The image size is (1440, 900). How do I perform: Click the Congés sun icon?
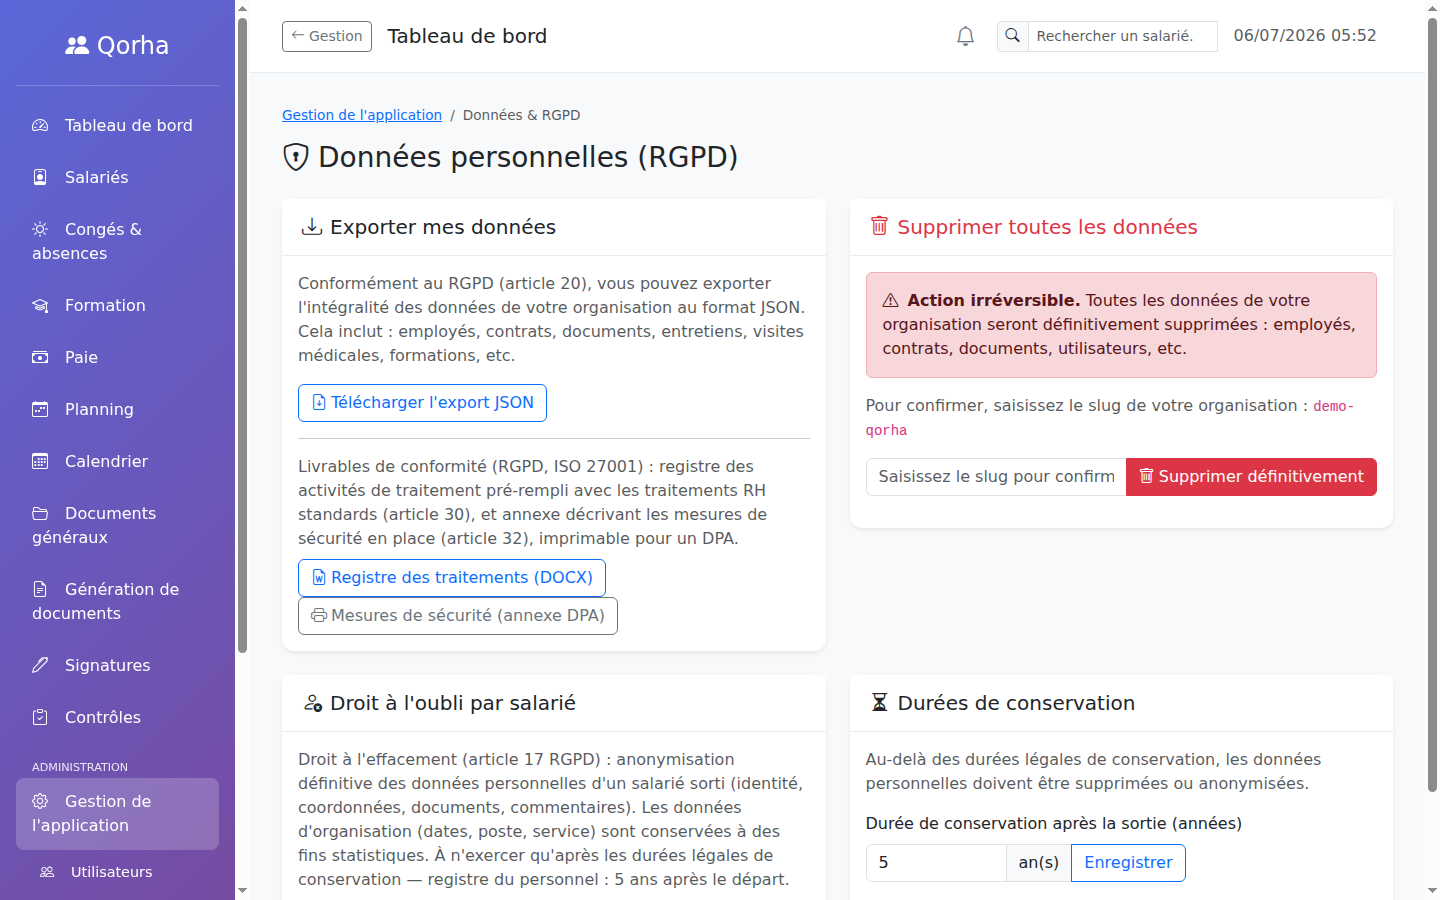pyautogui.click(x=40, y=229)
